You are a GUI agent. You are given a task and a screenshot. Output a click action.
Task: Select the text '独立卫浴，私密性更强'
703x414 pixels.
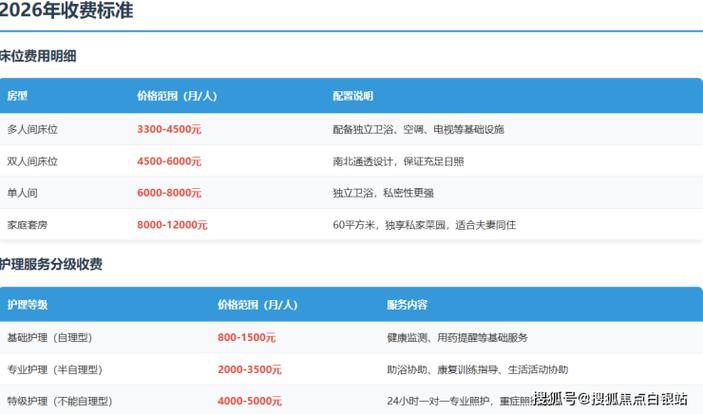tap(383, 193)
